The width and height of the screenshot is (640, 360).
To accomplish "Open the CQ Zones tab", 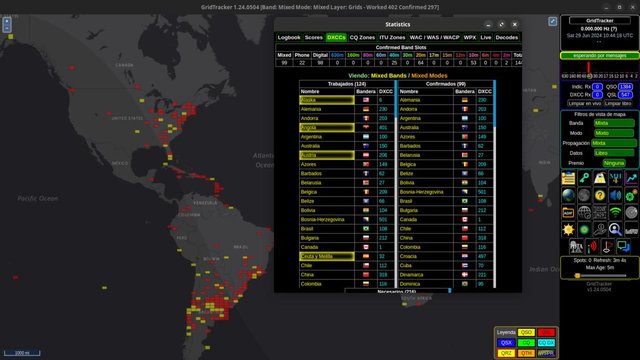I will (x=362, y=38).
